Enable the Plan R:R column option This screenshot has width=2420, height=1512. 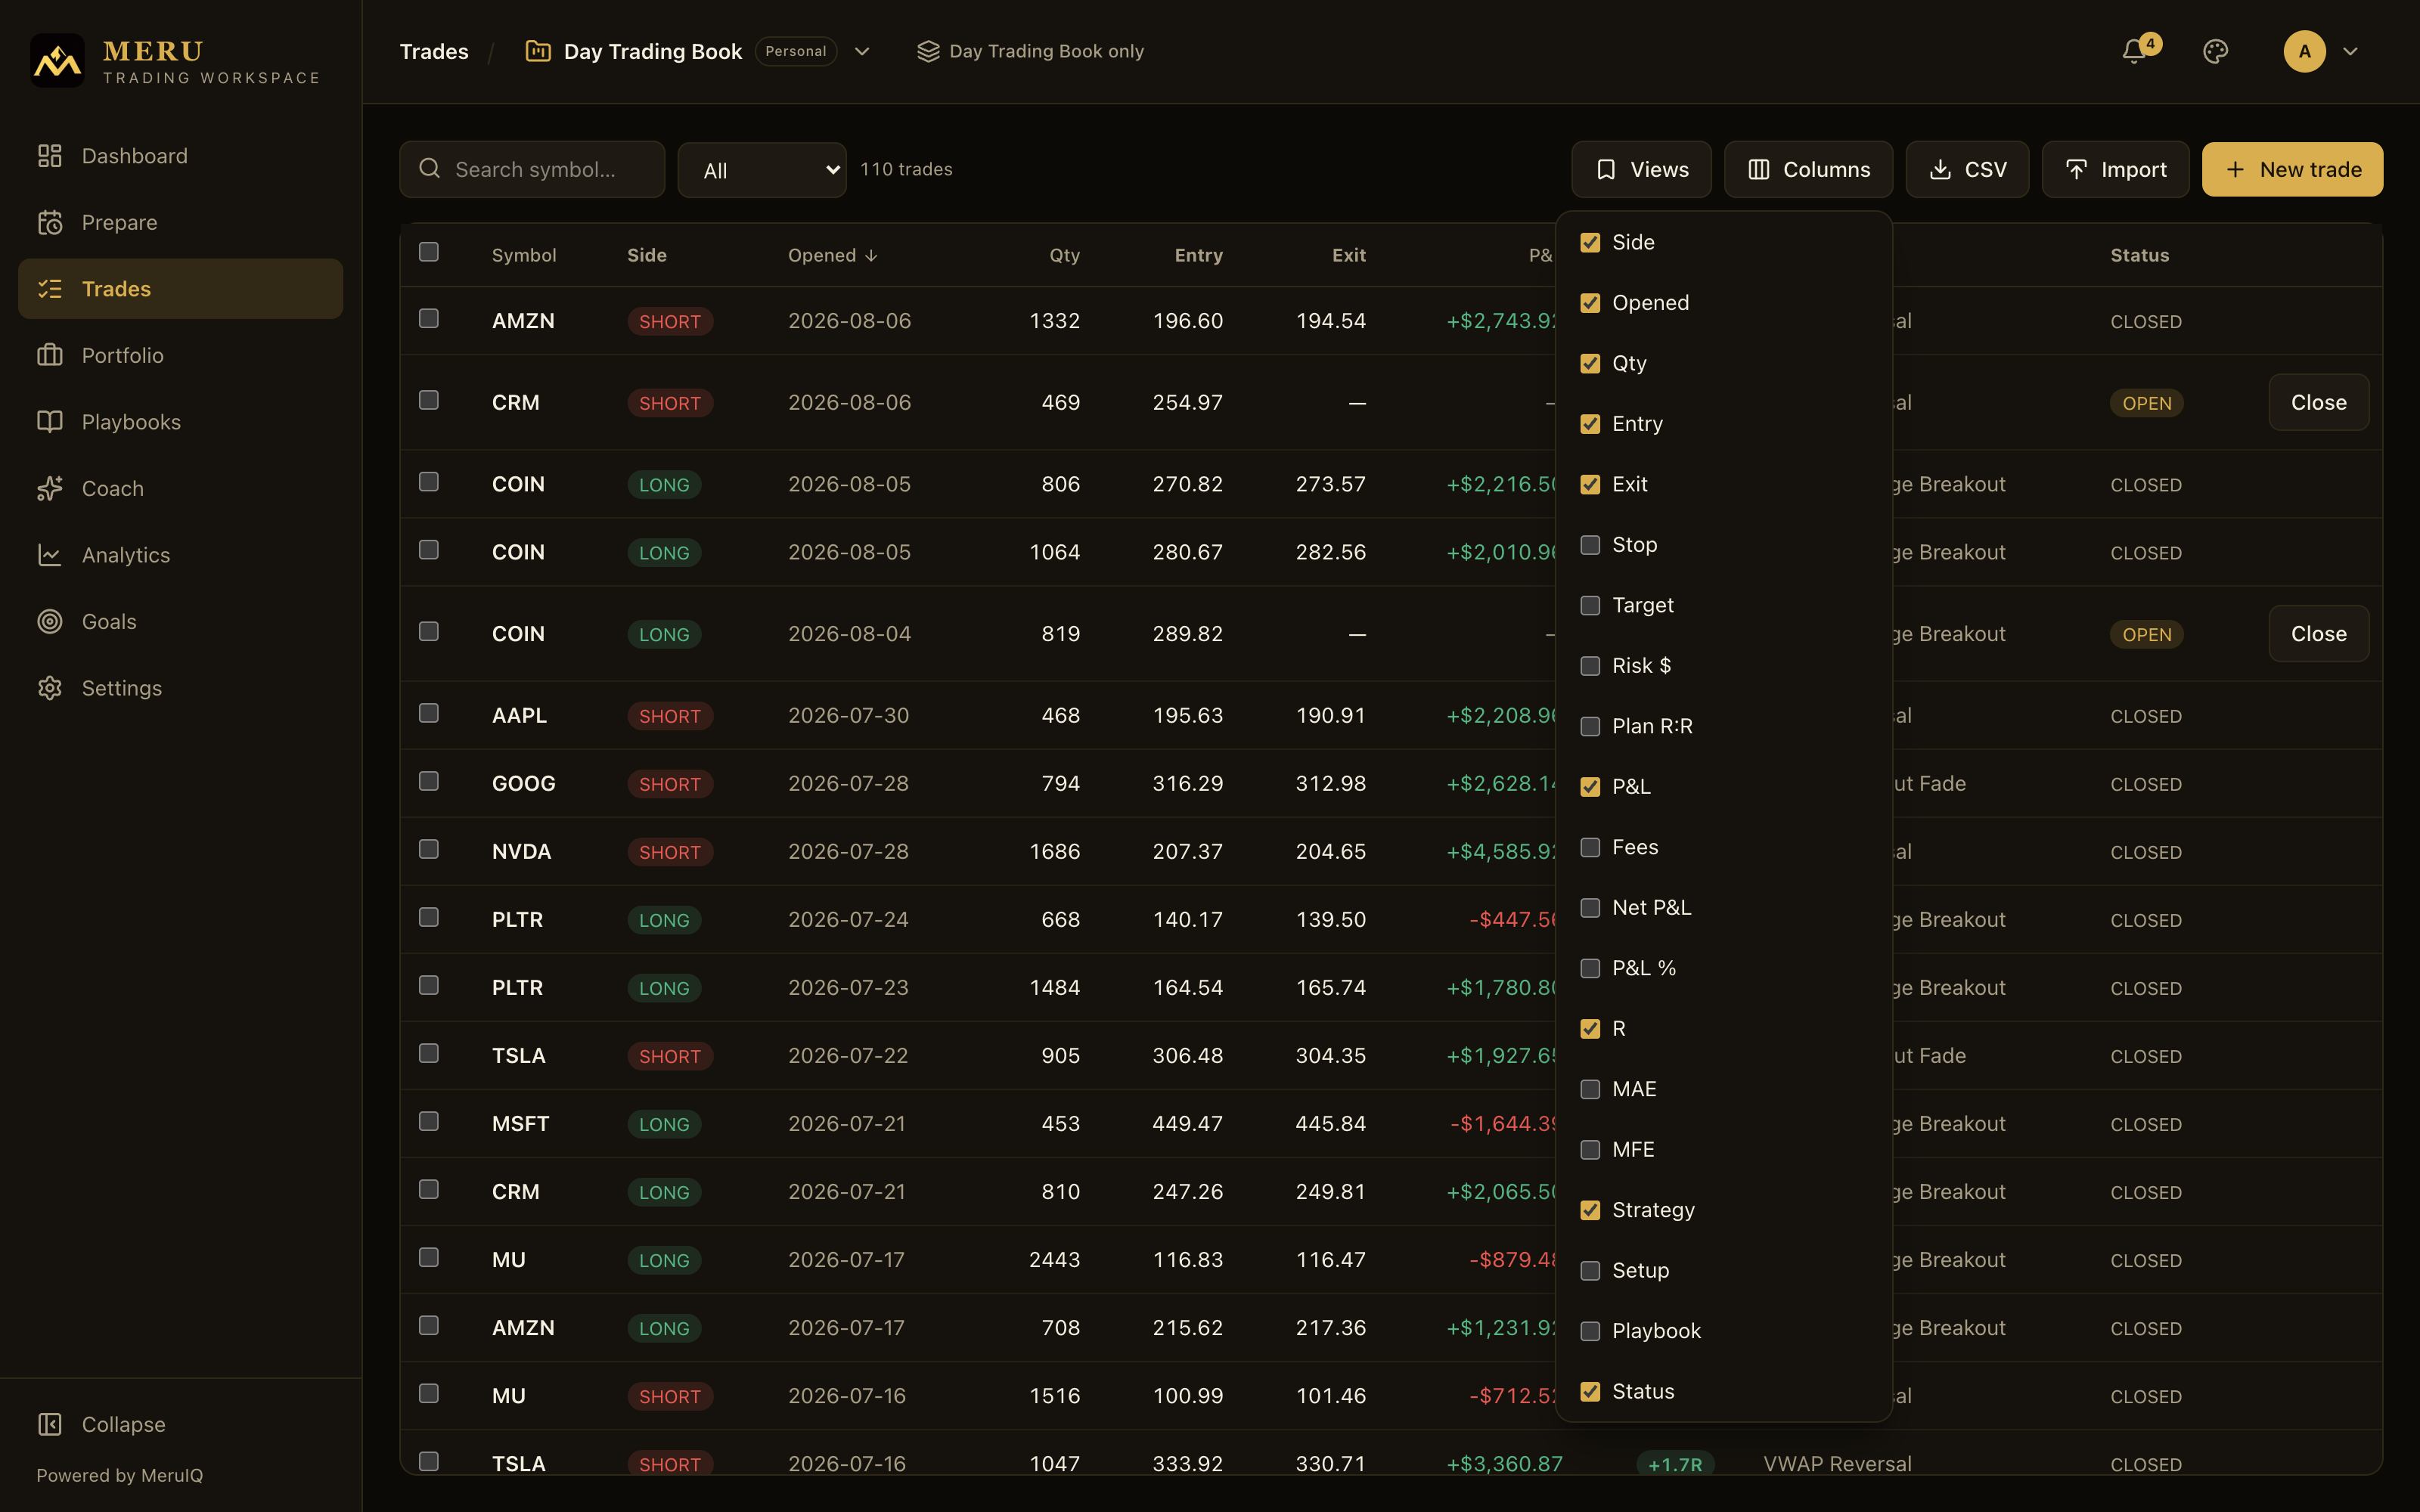(1590, 727)
